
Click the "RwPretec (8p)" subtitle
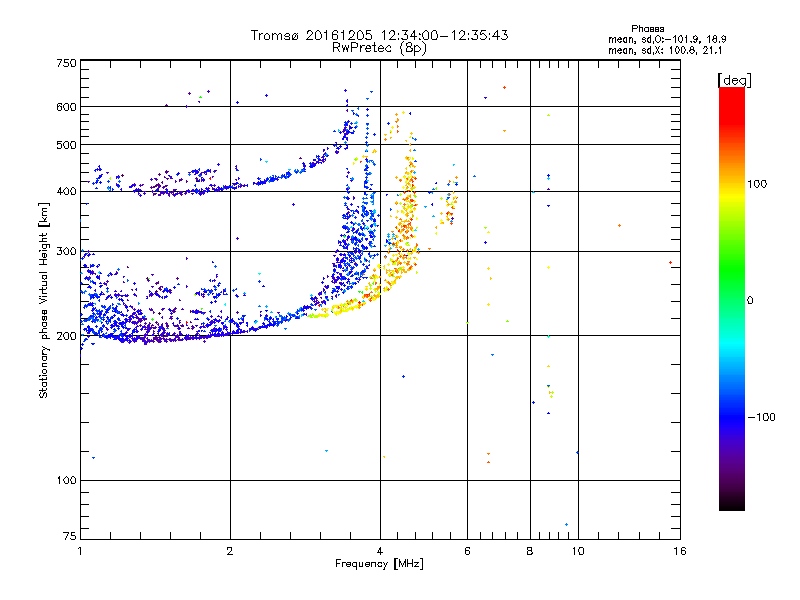(x=379, y=48)
